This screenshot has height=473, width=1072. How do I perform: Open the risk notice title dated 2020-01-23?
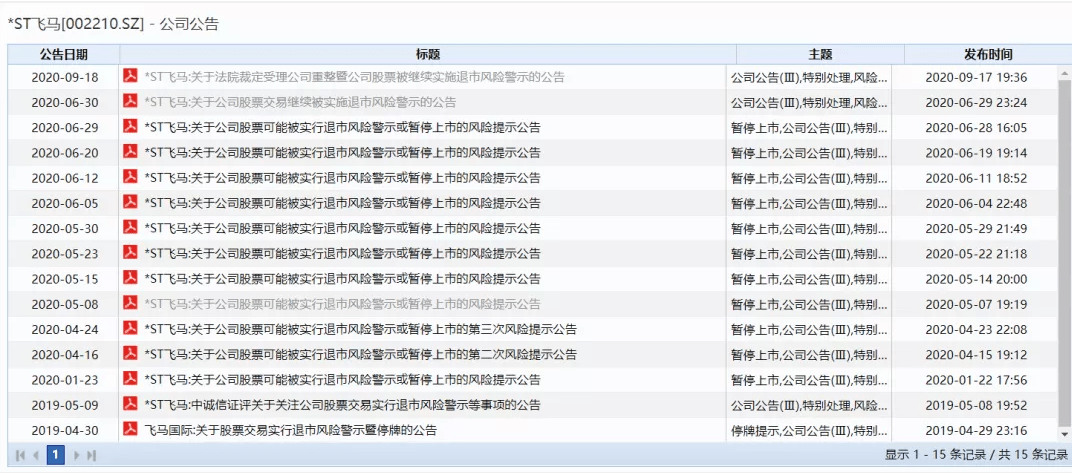(343, 381)
